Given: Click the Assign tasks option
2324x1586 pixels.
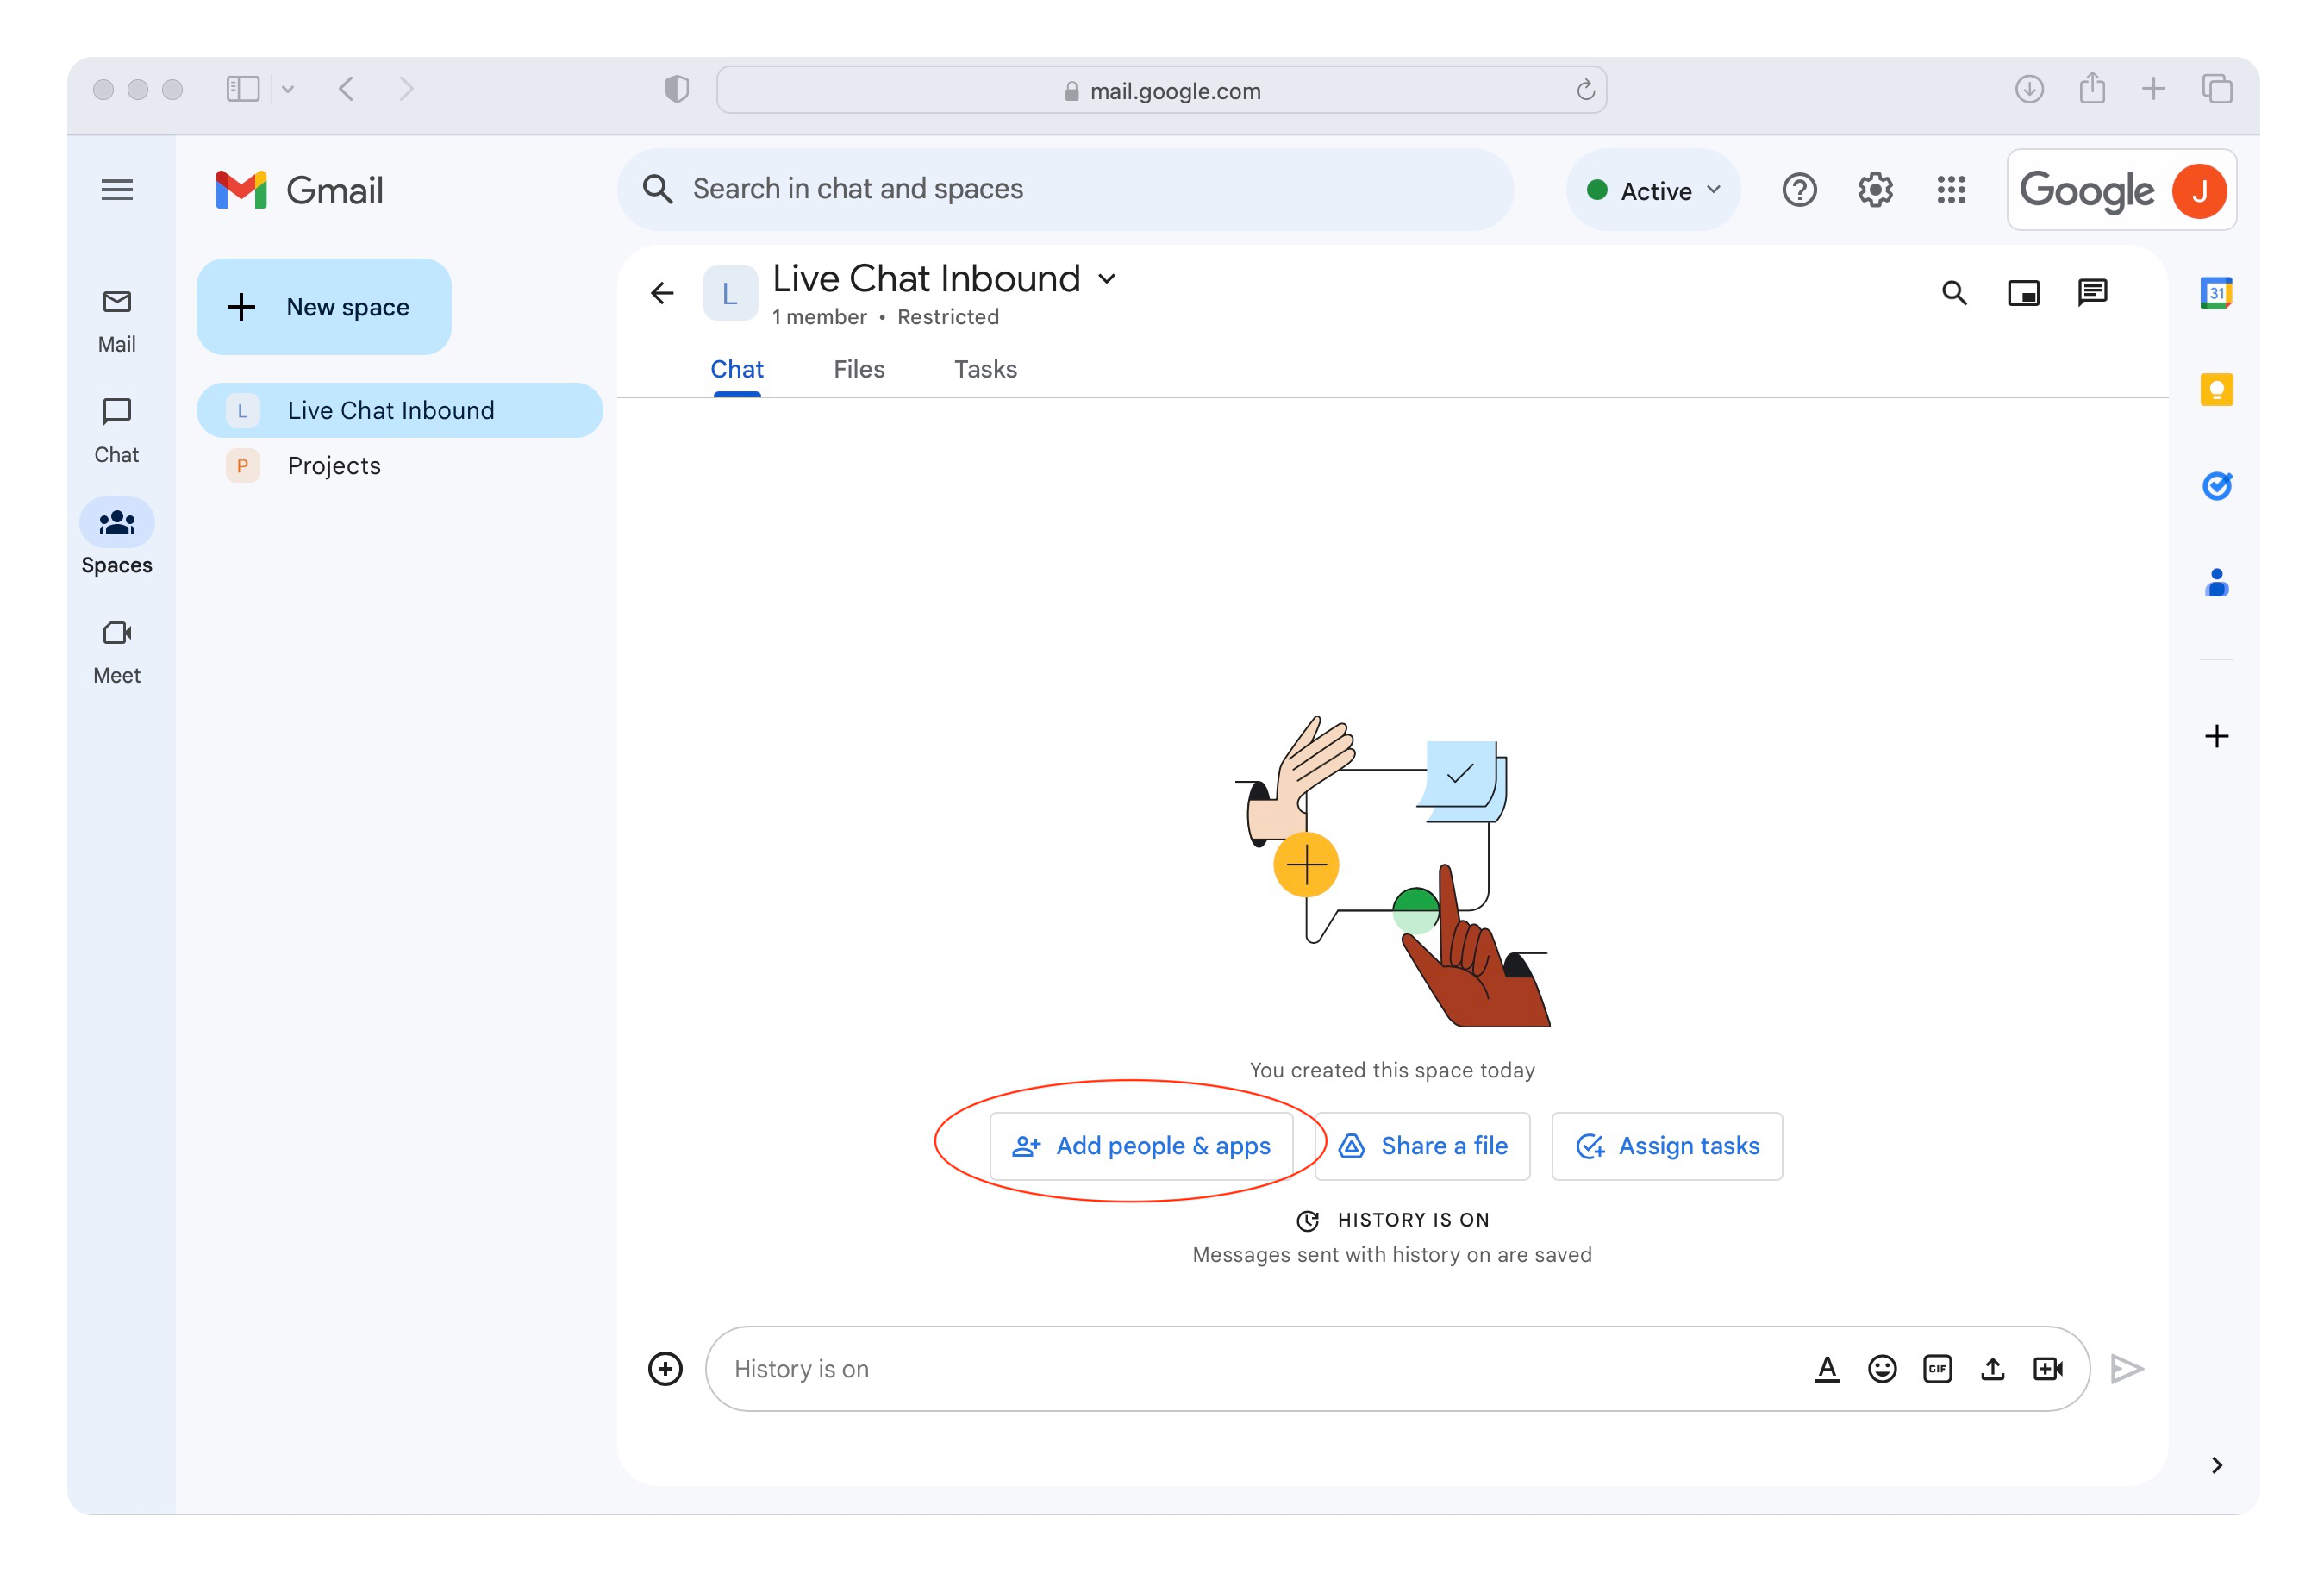Looking at the screenshot, I should click(x=1665, y=1145).
